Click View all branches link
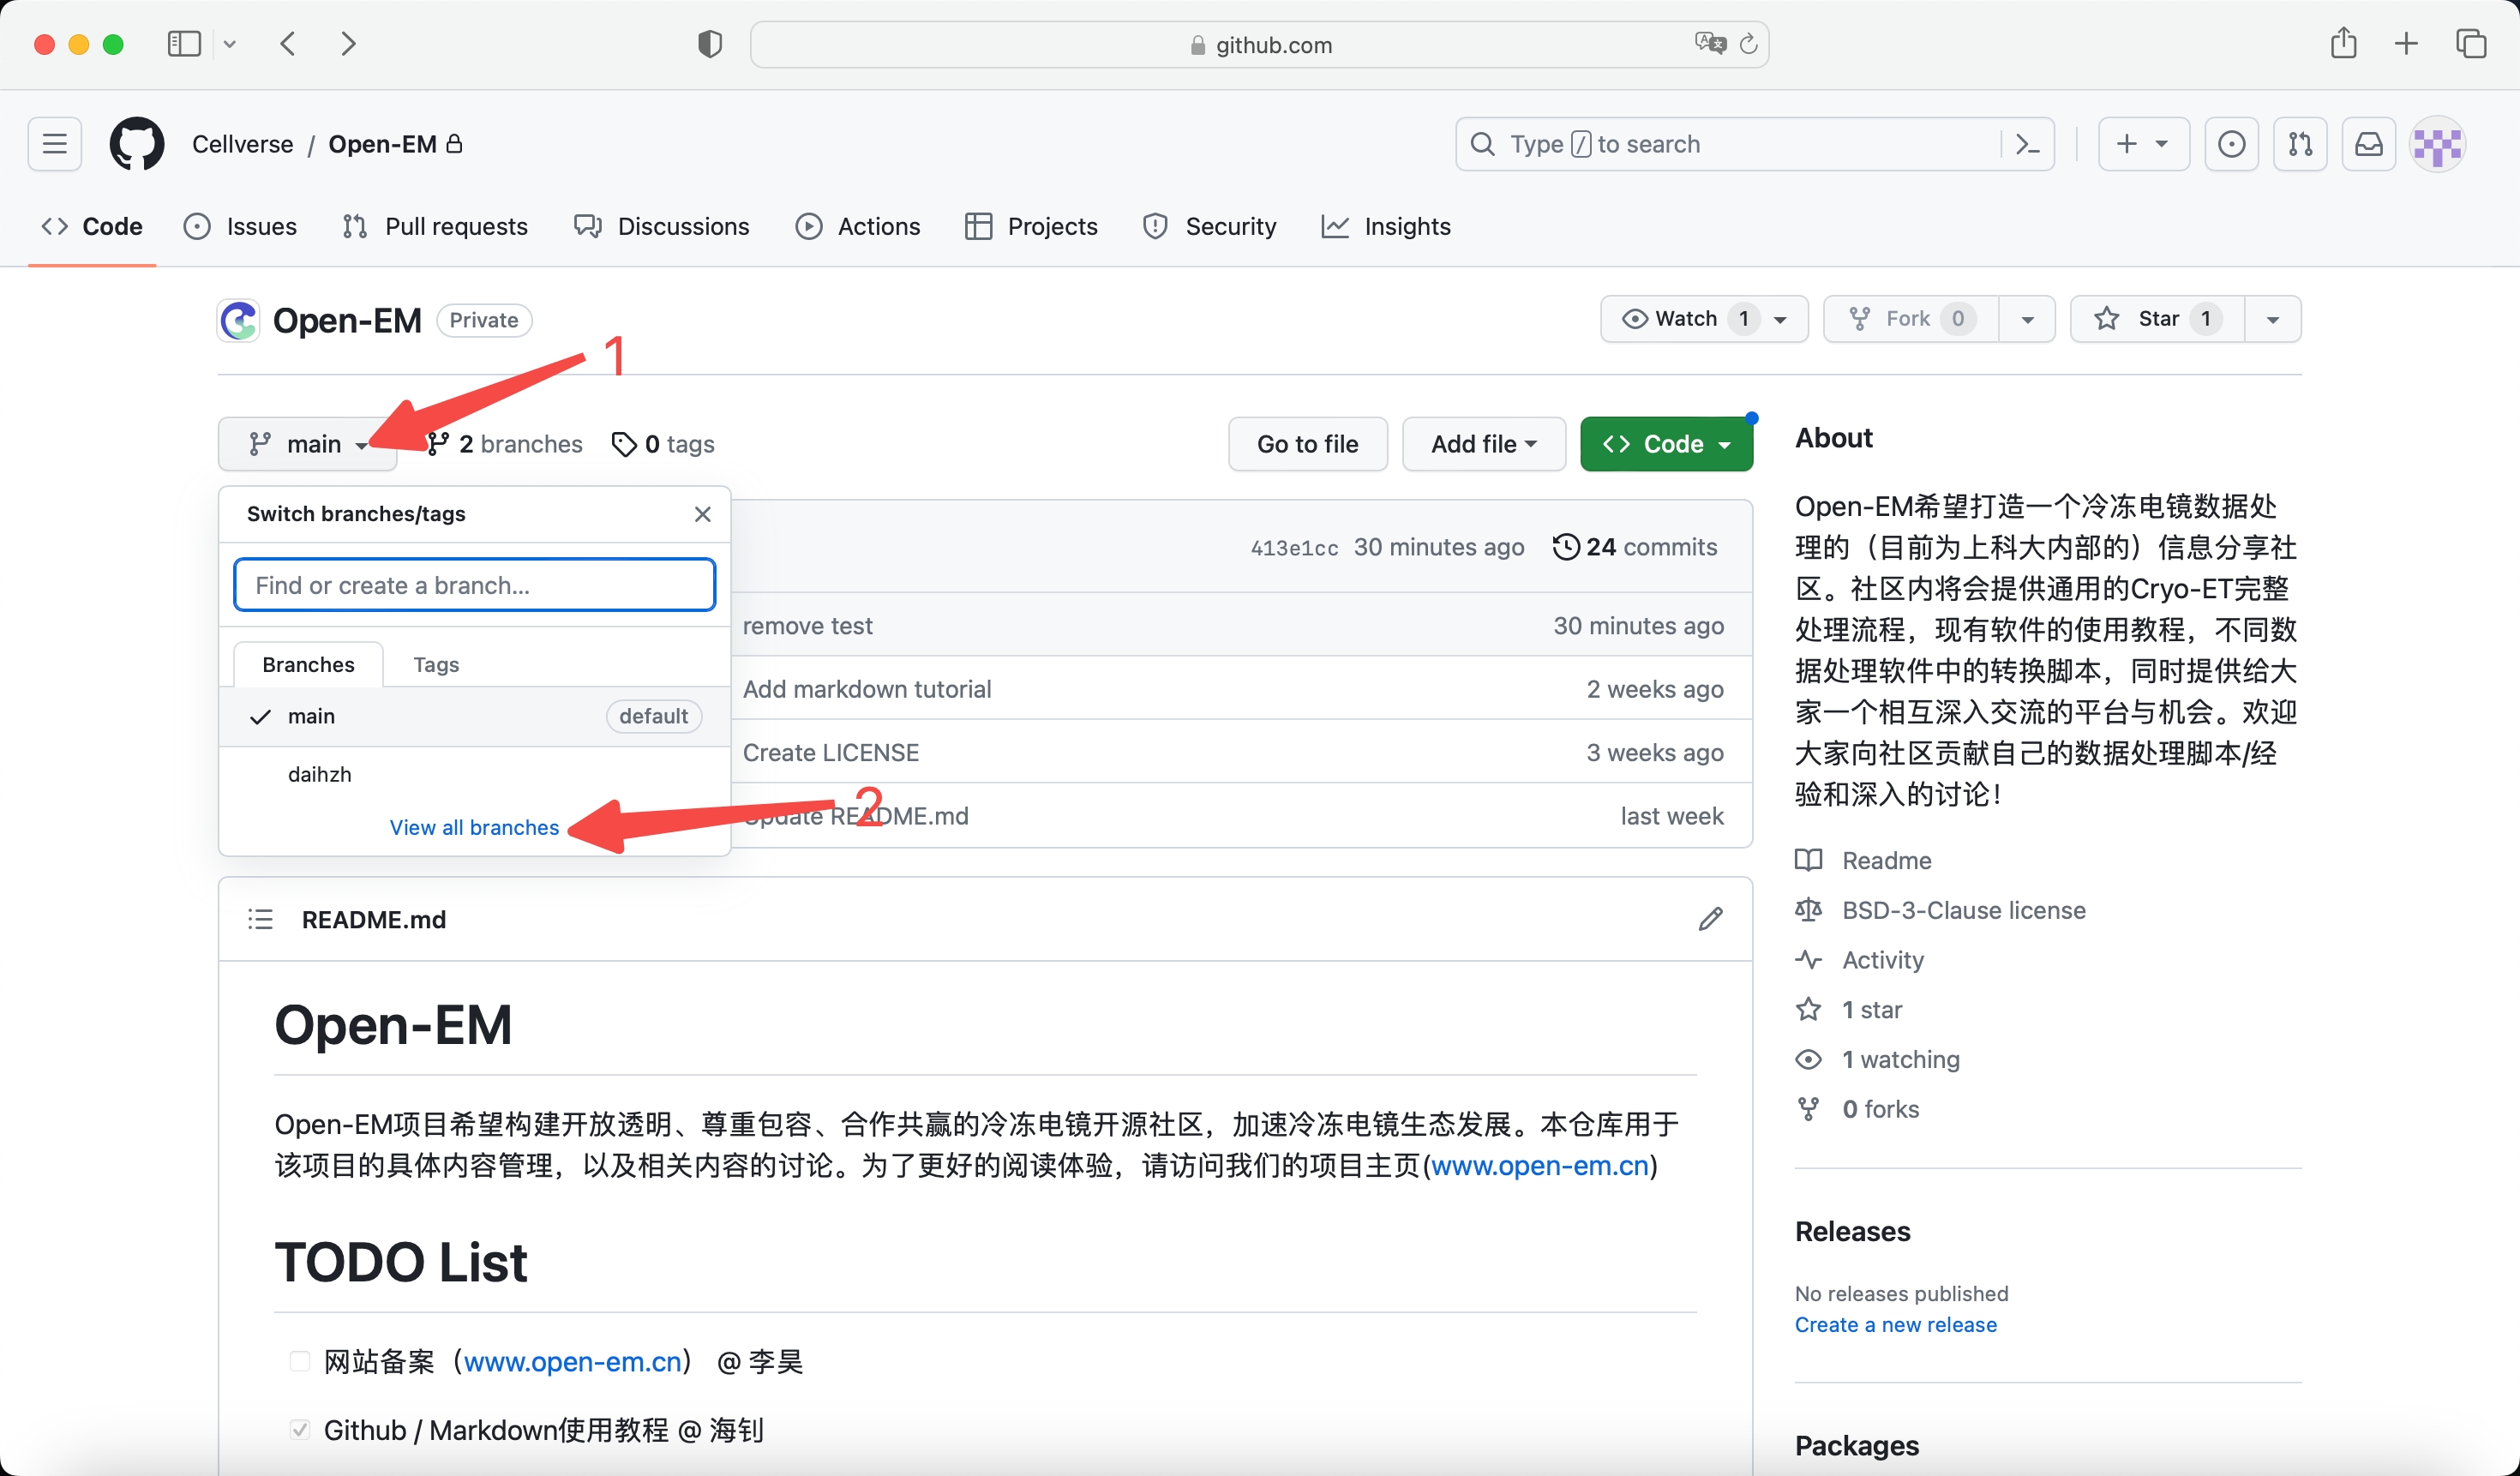This screenshot has height=1476, width=2520. 474,827
